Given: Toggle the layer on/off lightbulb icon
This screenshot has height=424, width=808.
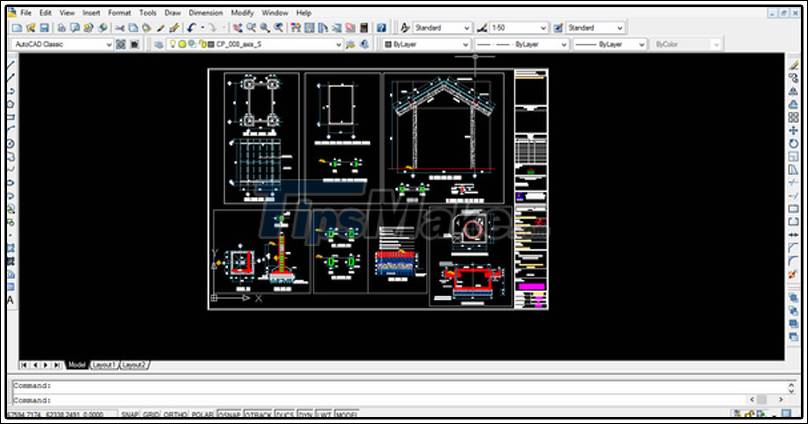Looking at the screenshot, I should [173, 44].
